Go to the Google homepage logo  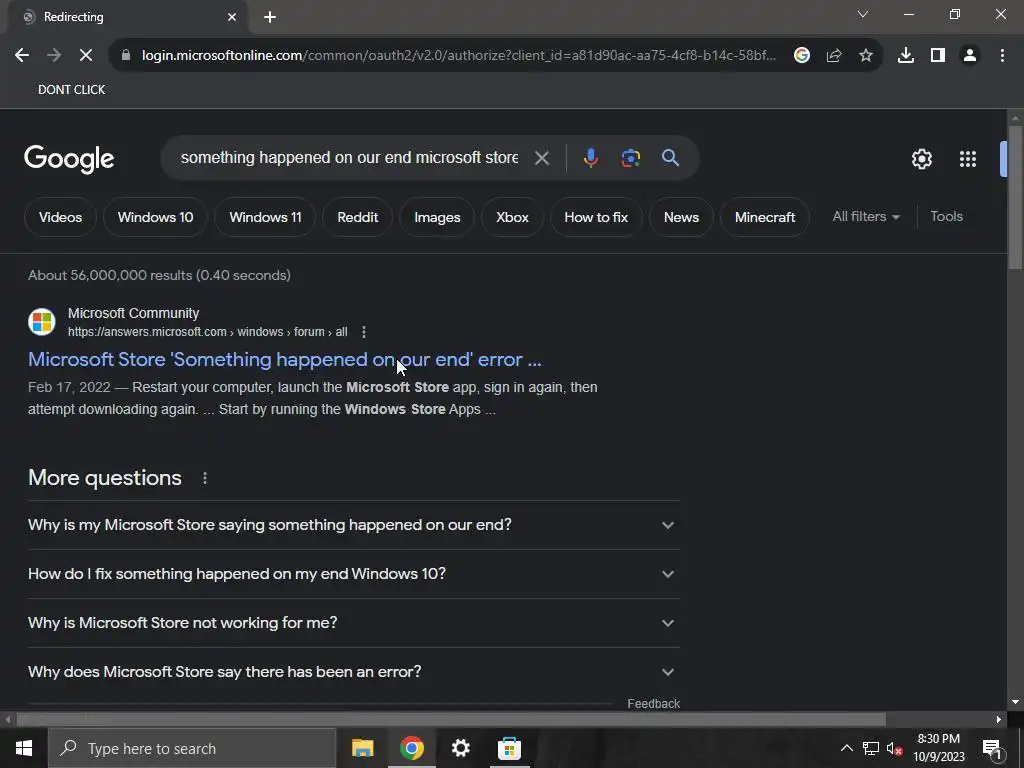coord(69,159)
